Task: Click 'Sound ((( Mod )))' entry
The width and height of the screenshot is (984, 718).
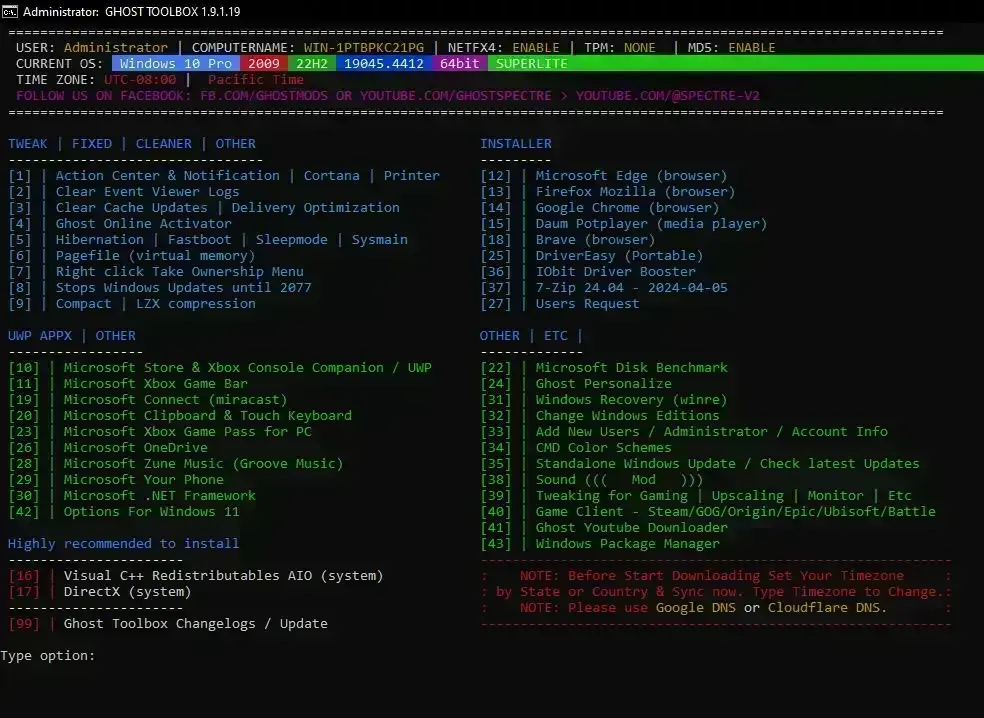Action: pyautogui.click(x=592, y=480)
